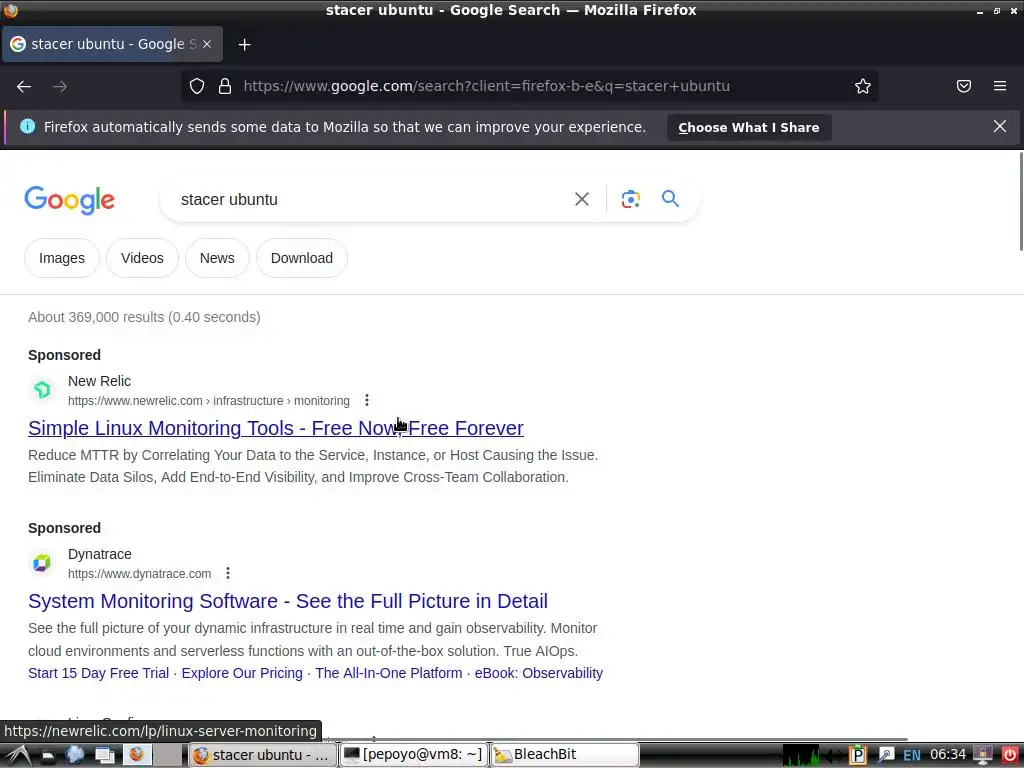Filter results by Images
This screenshot has height=768, width=1024.
point(62,258)
